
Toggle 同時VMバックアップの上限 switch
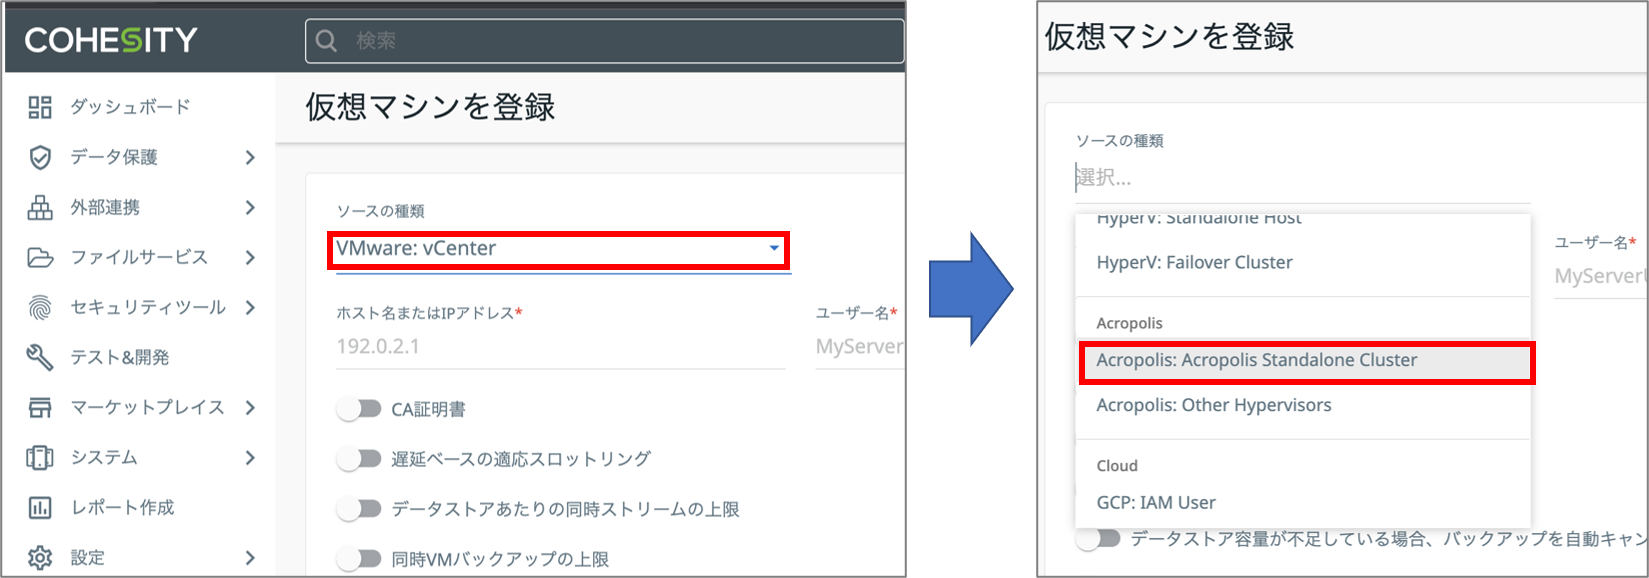coord(360,559)
